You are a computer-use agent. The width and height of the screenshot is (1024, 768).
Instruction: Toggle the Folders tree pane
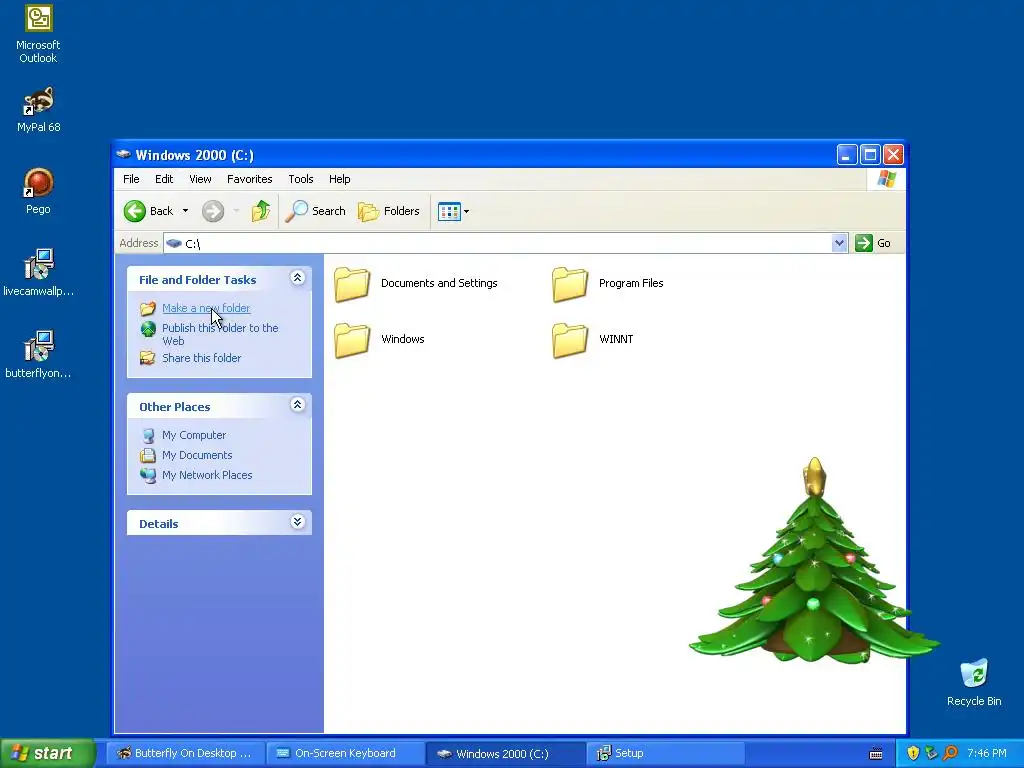pos(389,211)
